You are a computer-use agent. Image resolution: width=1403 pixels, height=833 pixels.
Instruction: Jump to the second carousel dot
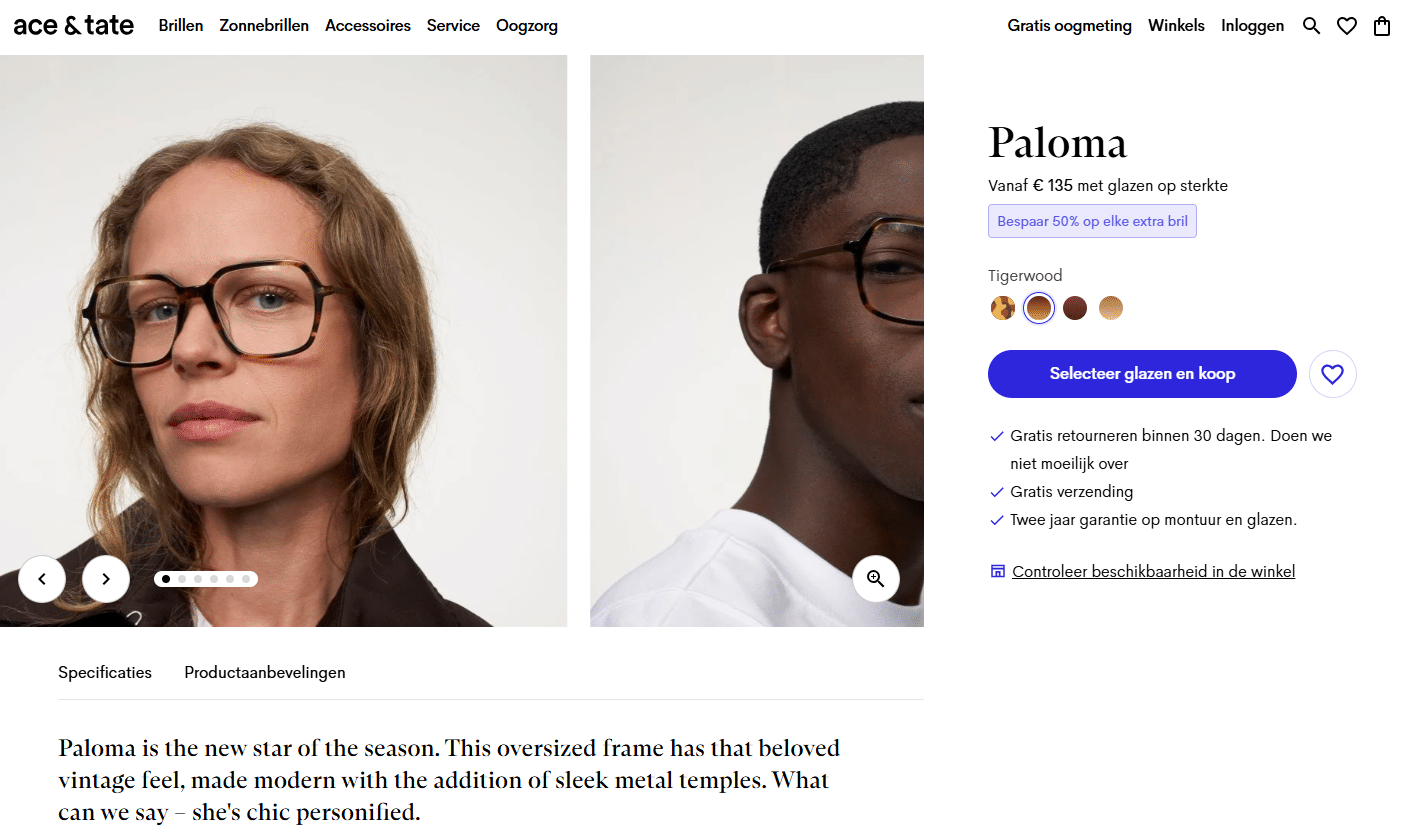pyautogui.click(x=182, y=579)
